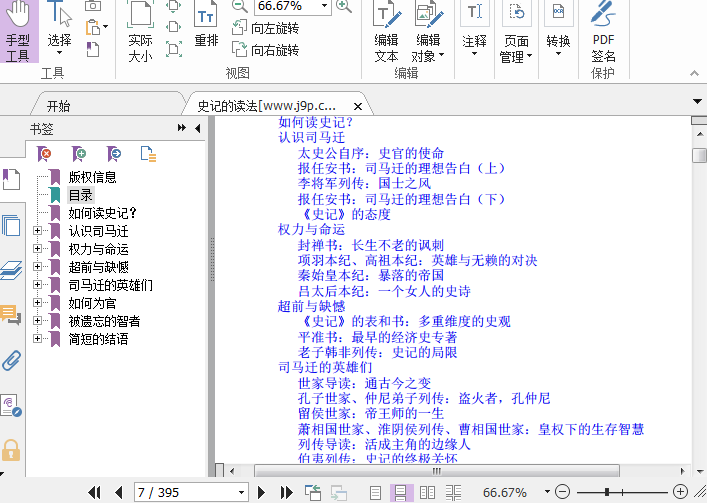Open the Page Thumbnails sidebar icon

pos(11,225)
